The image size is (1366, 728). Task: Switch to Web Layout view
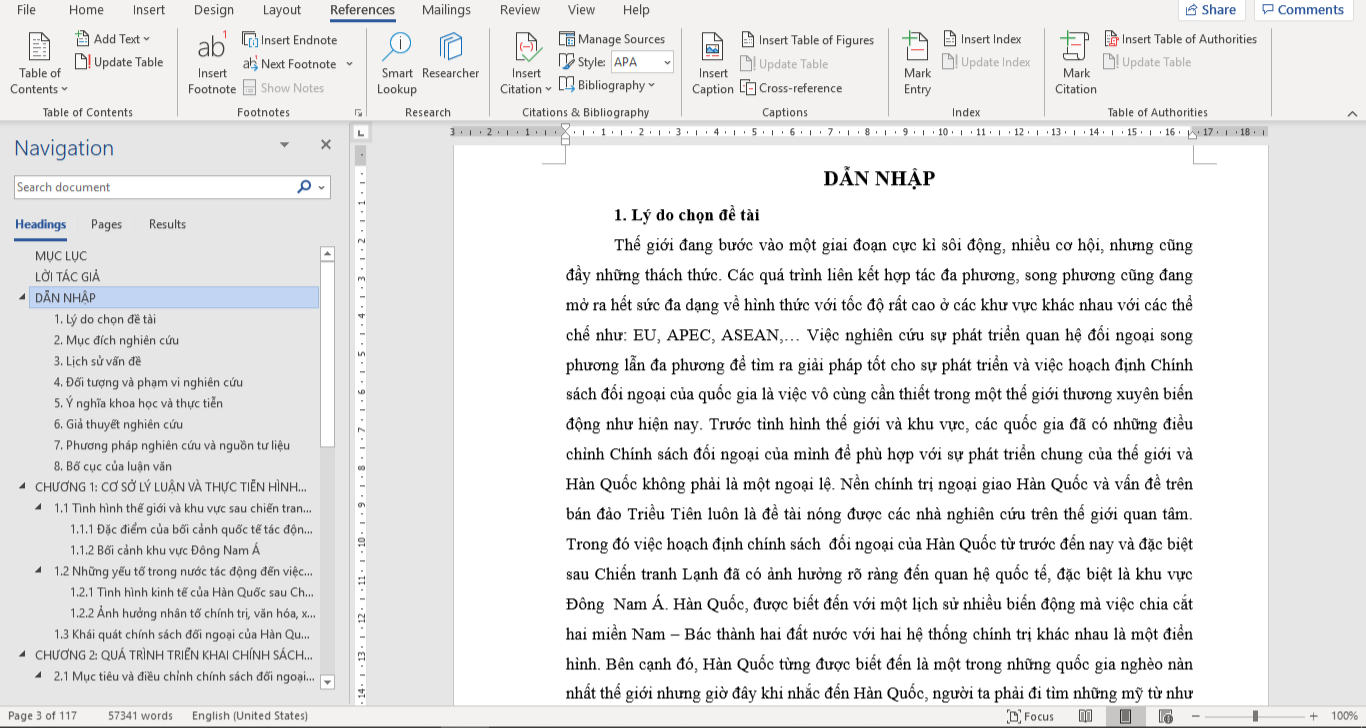coord(1164,716)
